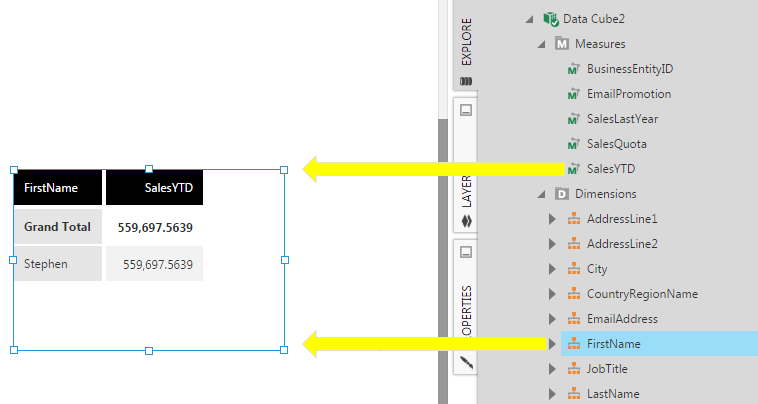
Task: Click the EmailAddress hierarchy icon
Action: pyautogui.click(x=574, y=319)
